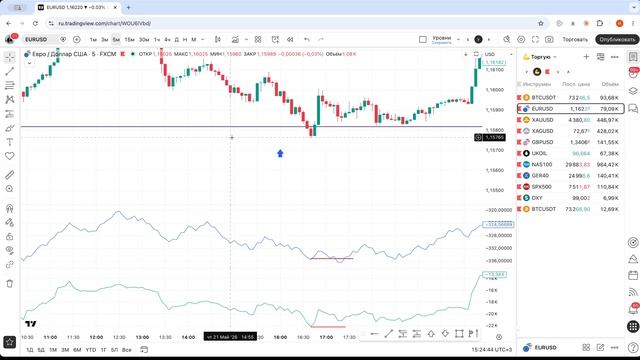The height and width of the screenshot is (360, 640).
Task: Select the 1М date range
Action: click(53, 350)
